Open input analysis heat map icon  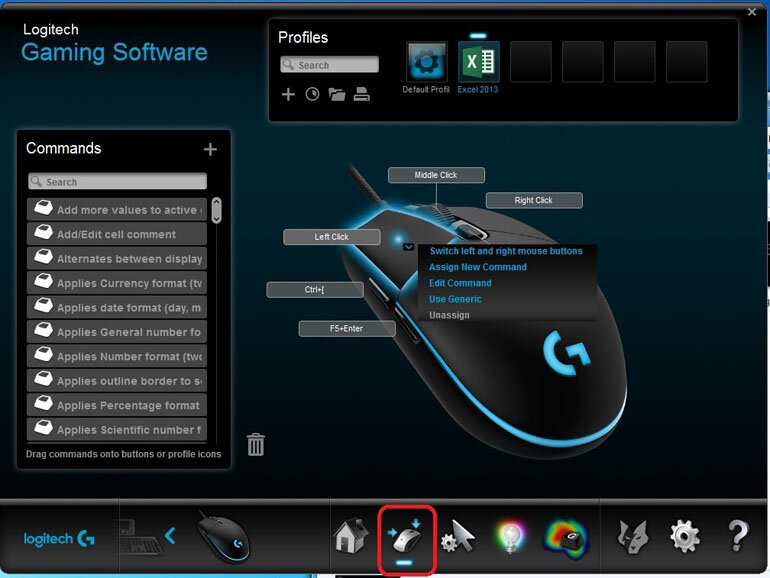click(x=566, y=539)
